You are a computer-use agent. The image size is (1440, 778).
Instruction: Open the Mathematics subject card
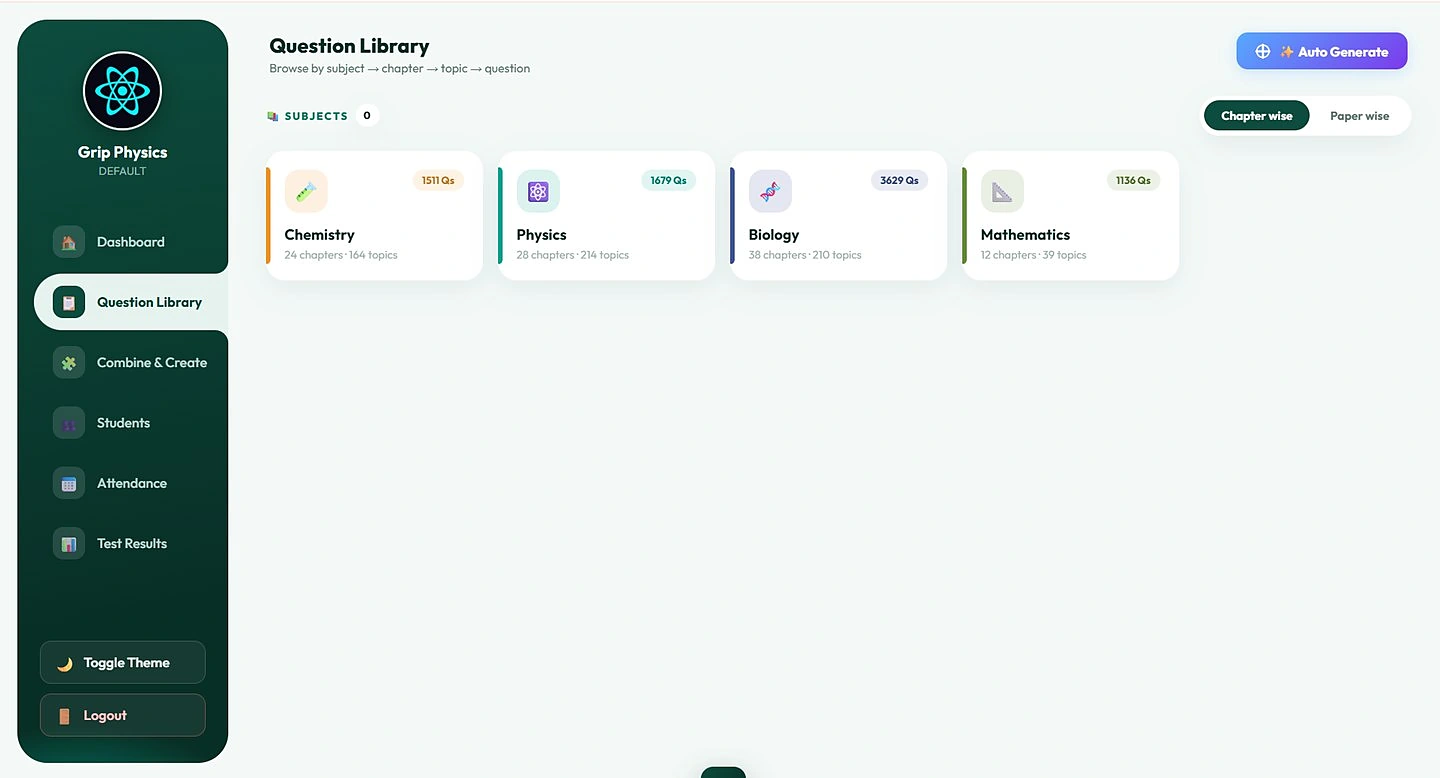1070,215
